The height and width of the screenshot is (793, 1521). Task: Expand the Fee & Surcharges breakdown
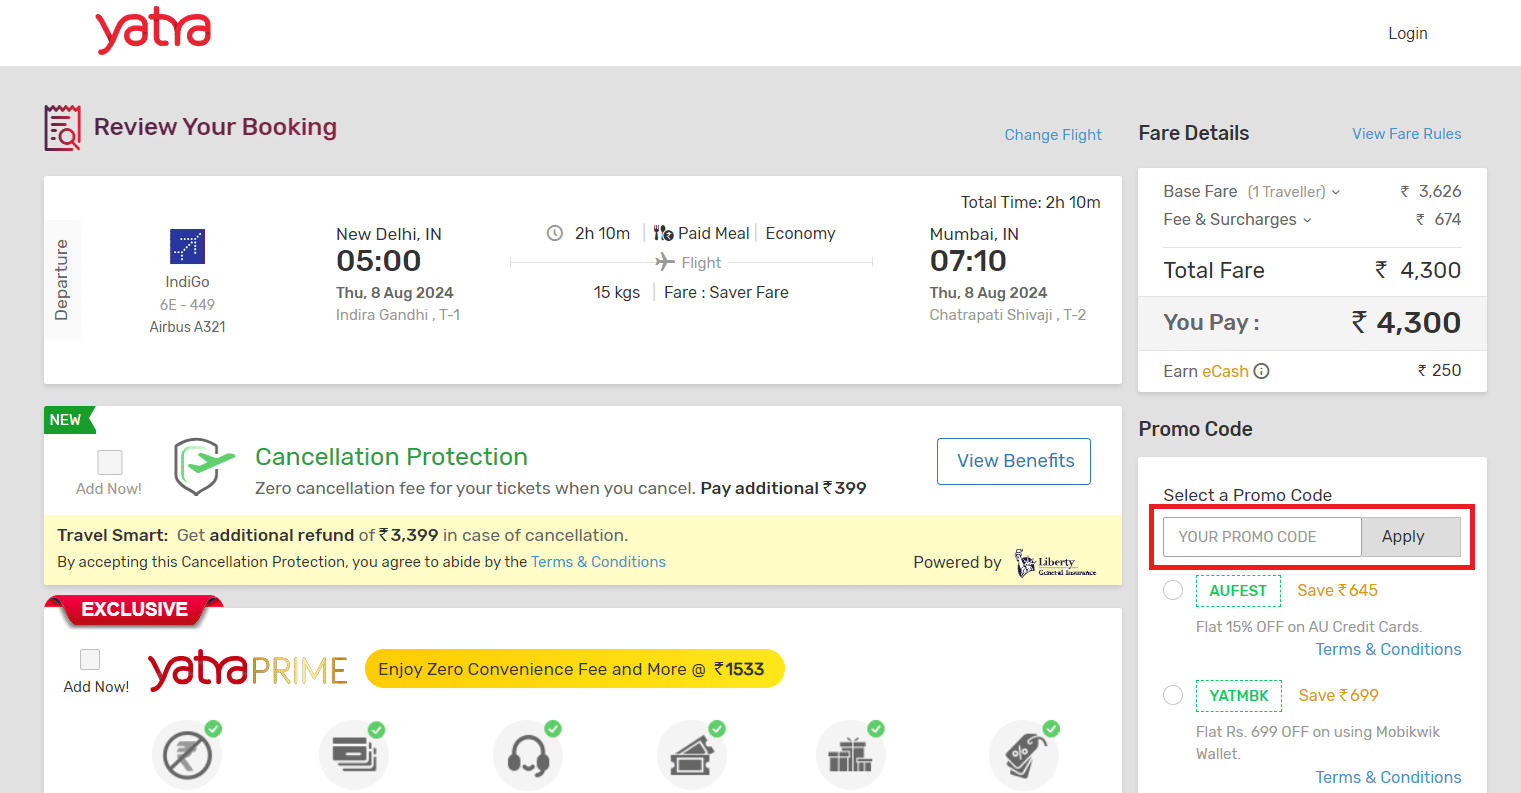(1308, 219)
